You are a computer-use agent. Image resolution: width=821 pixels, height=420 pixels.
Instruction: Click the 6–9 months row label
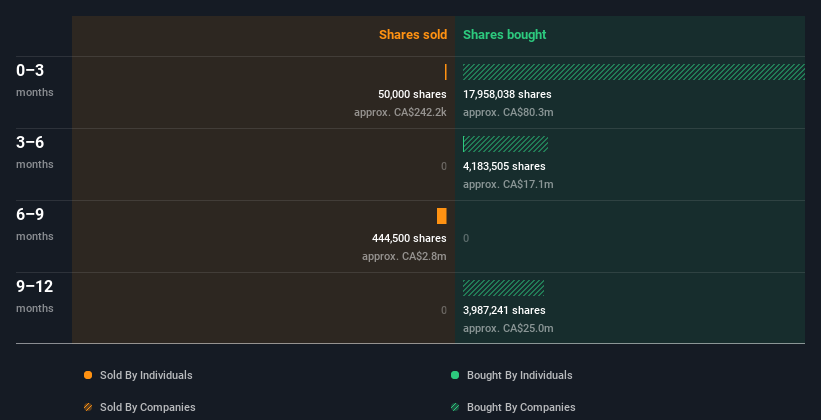pos(35,224)
